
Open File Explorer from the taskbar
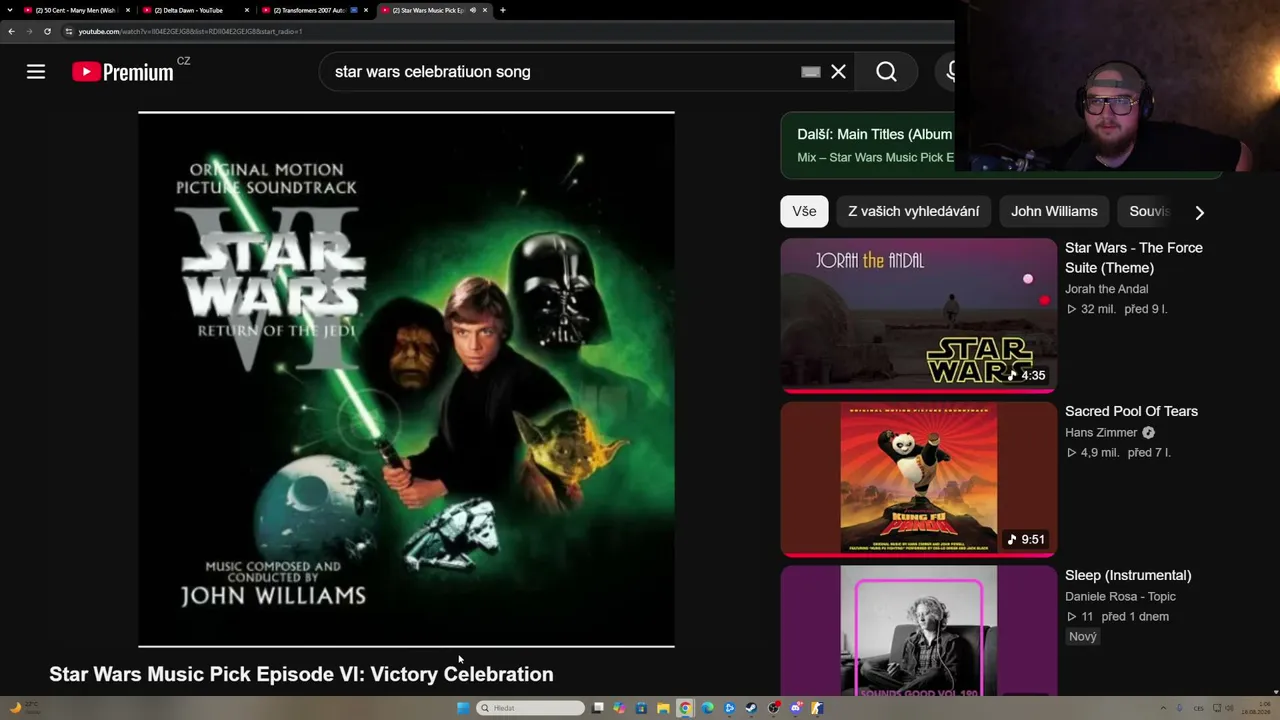[x=663, y=708]
